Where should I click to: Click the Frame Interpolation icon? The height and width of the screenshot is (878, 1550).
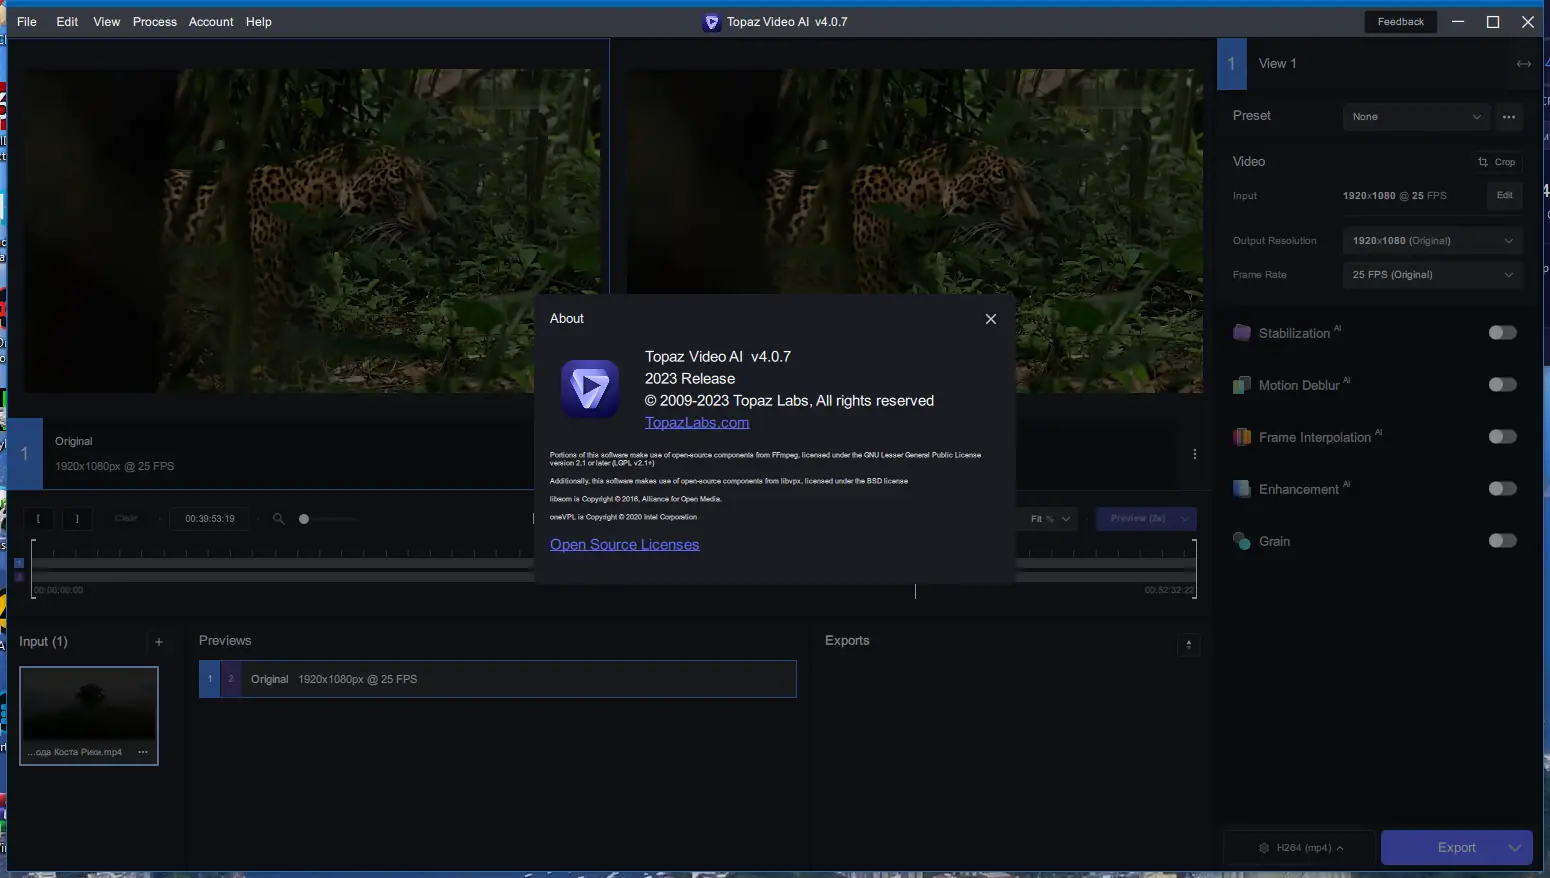(1242, 437)
